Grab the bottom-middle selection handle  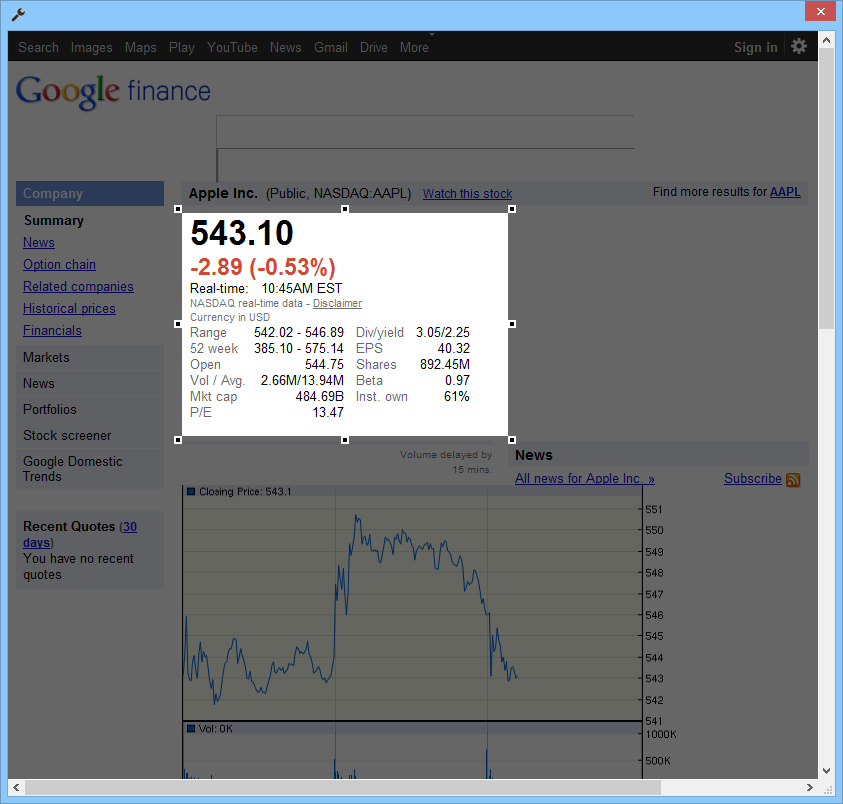[345, 440]
